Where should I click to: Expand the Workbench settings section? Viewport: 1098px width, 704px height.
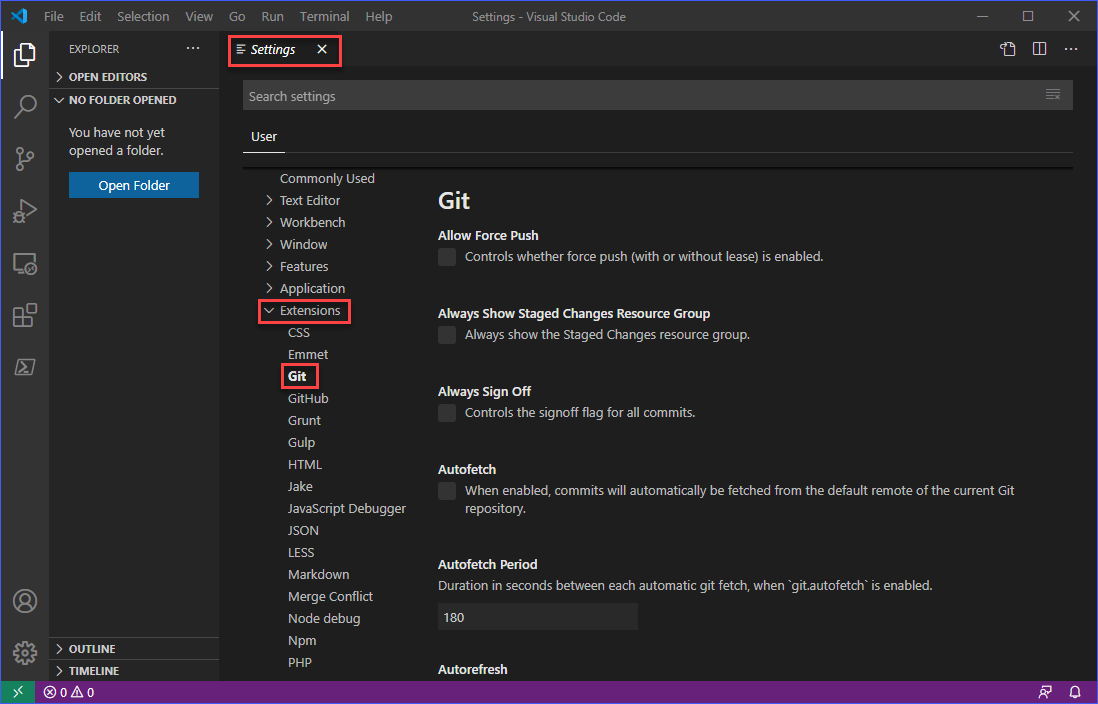[313, 221]
